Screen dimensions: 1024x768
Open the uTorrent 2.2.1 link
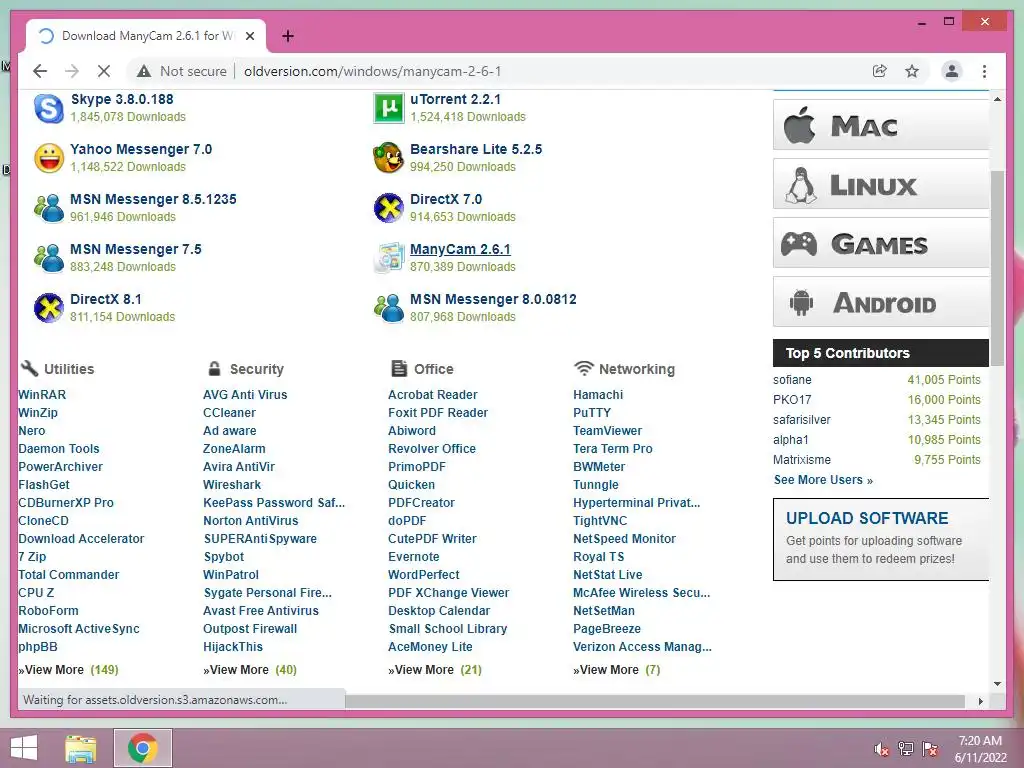(x=455, y=99)
